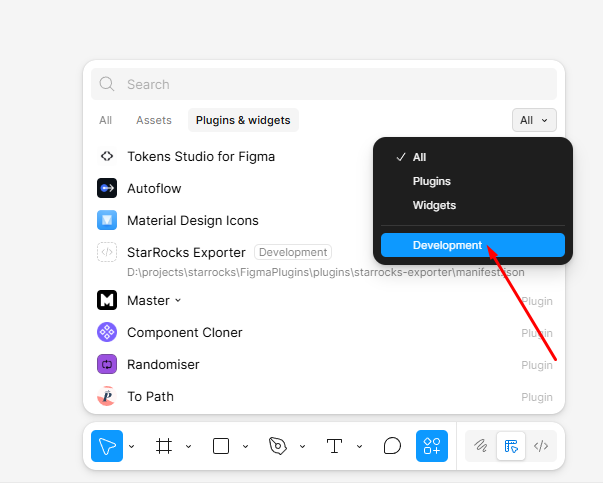Run StarRocks Exporter plugin

(x=186, y=252)
